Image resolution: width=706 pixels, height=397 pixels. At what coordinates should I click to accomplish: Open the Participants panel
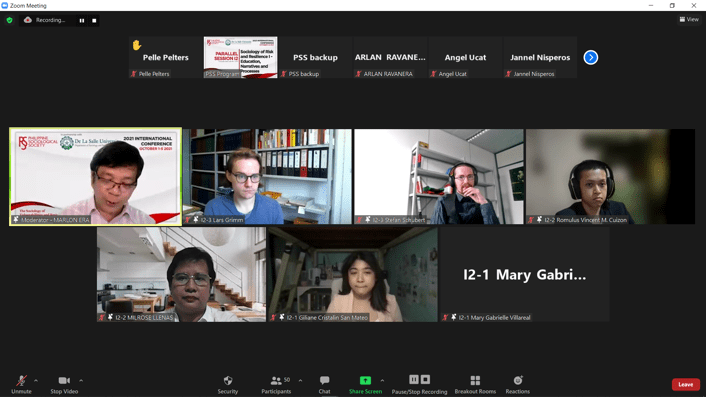click(x=276, y=384)
